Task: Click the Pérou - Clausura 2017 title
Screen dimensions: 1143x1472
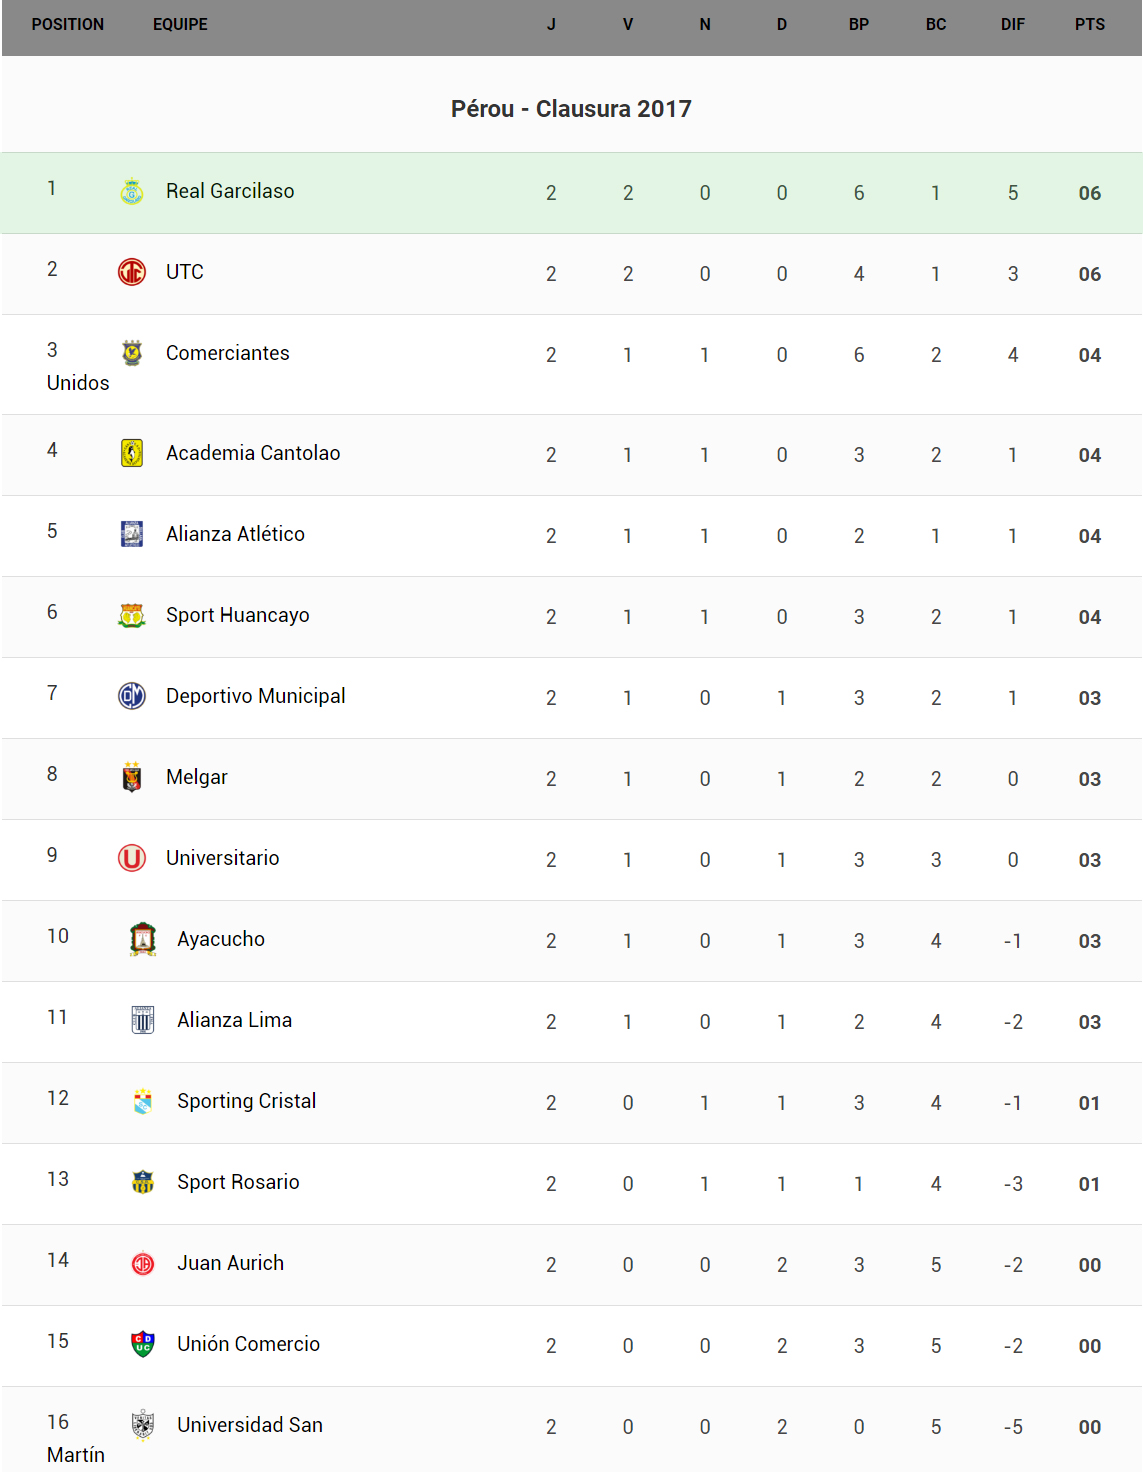Action: tap(571, 108)
